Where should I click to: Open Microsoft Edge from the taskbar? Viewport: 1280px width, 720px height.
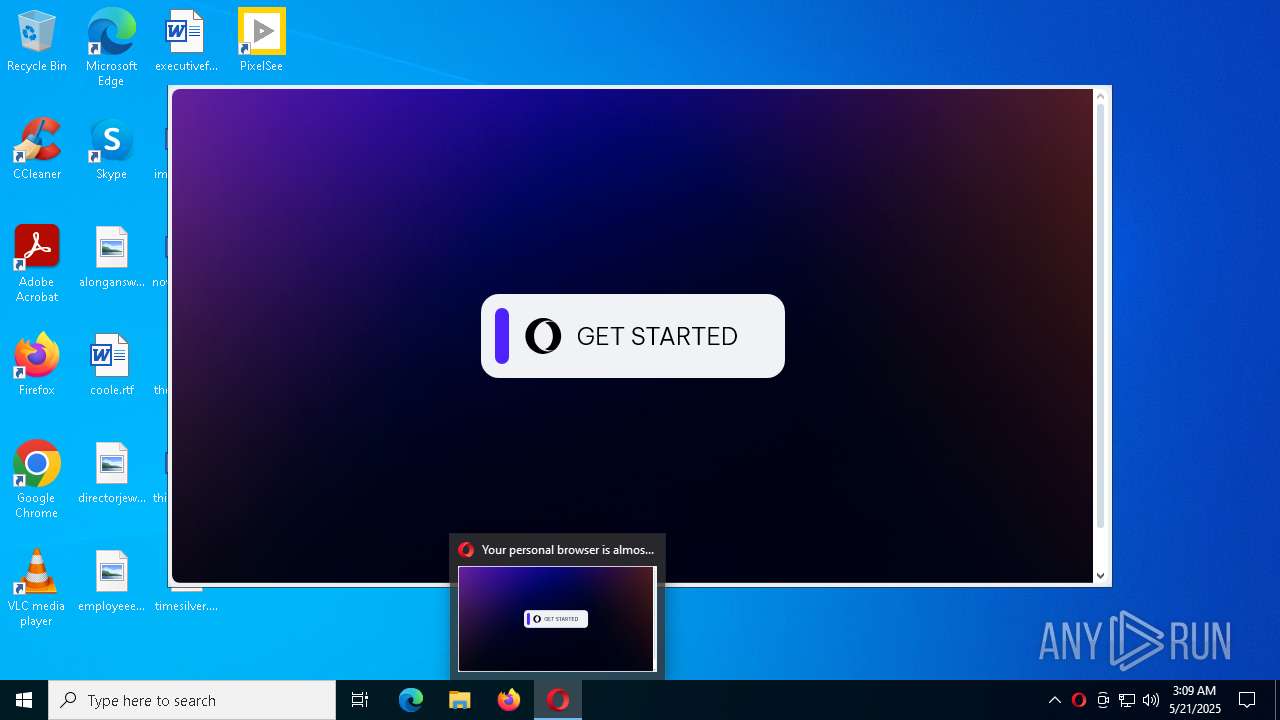tap(411, 700)
